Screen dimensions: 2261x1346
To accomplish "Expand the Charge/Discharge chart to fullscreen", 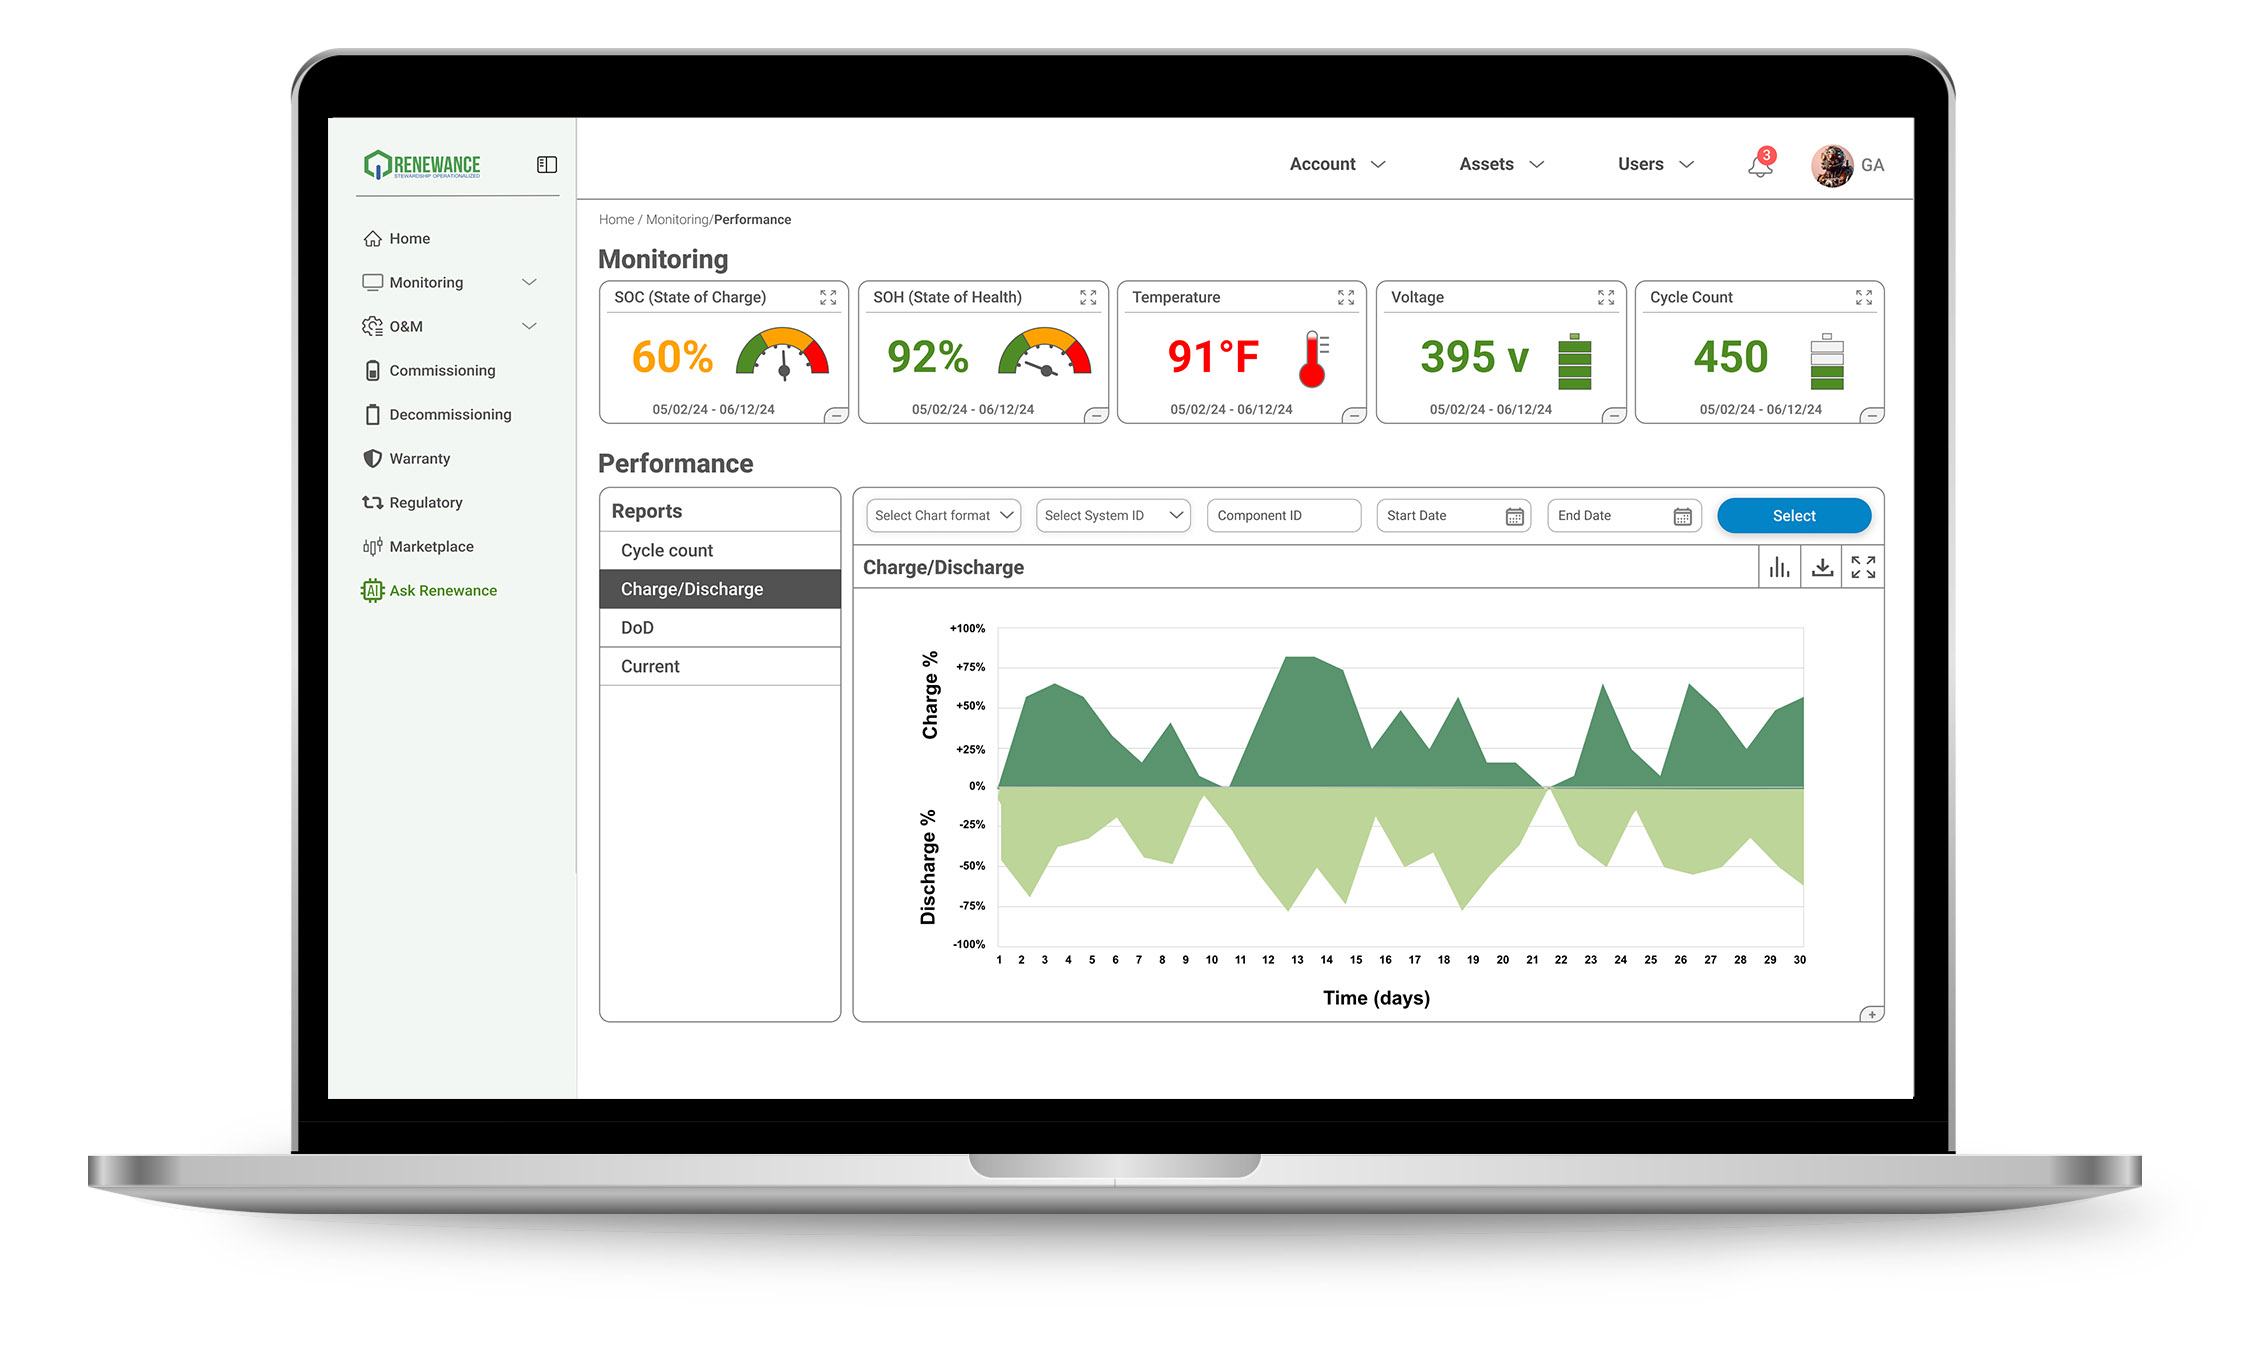I will click(1863, 568).
